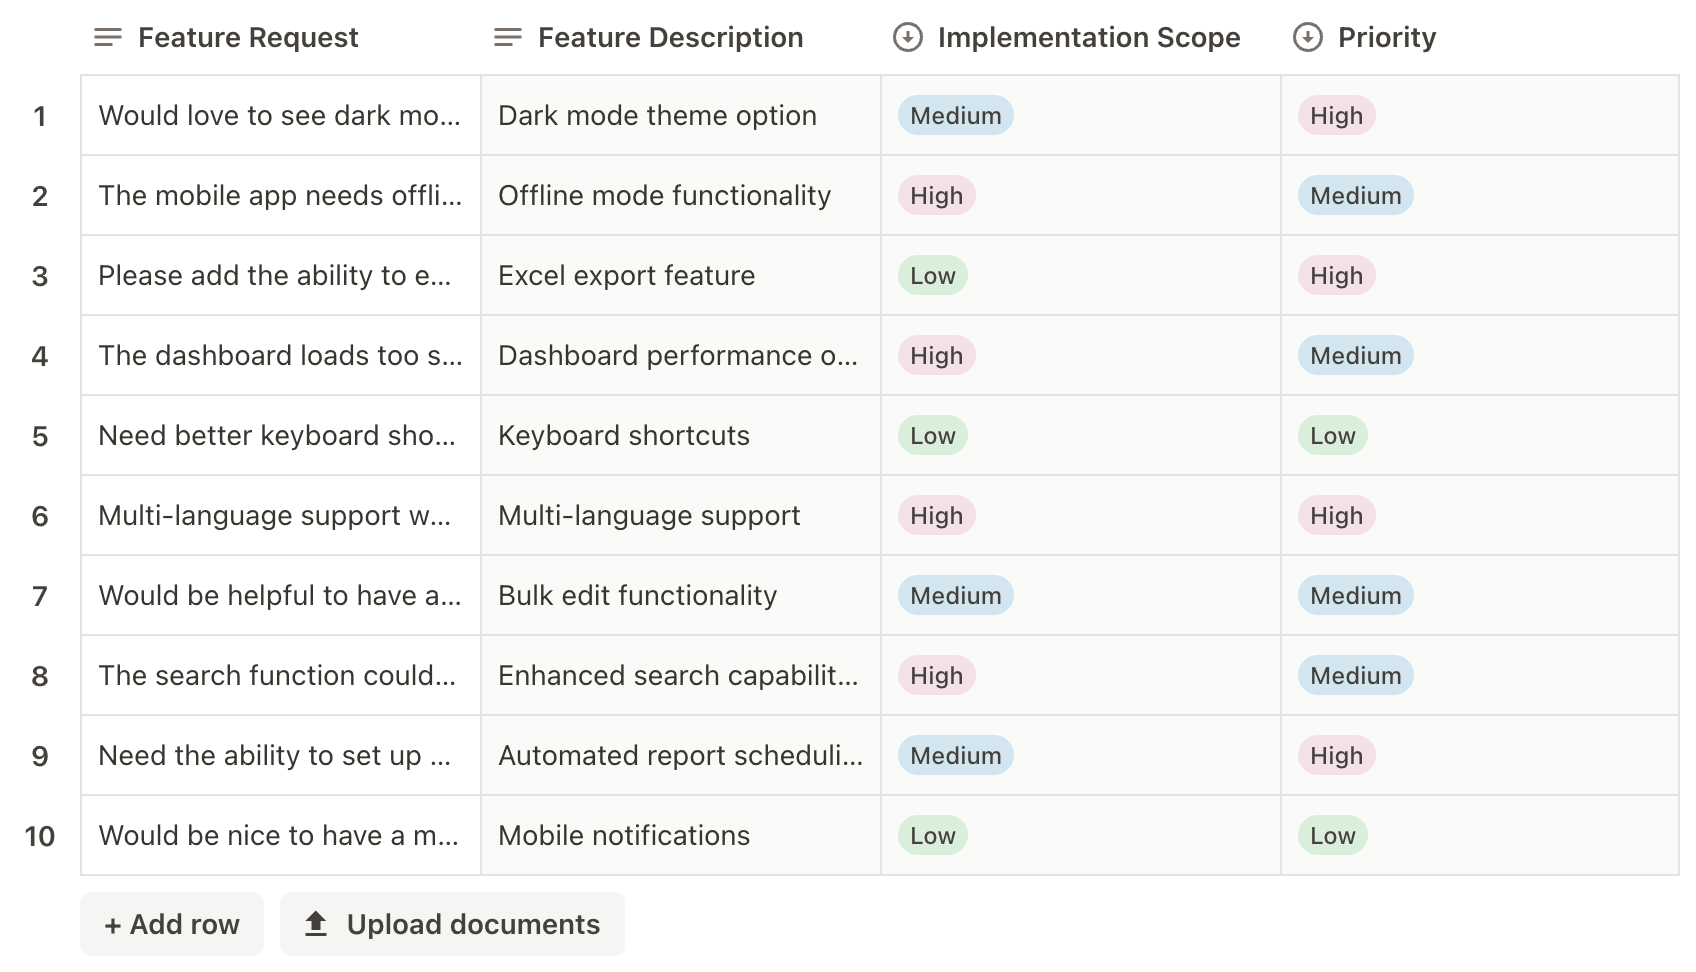1696x972 pixels.
Task: Select the Feature Request column header
Action: 248,37
